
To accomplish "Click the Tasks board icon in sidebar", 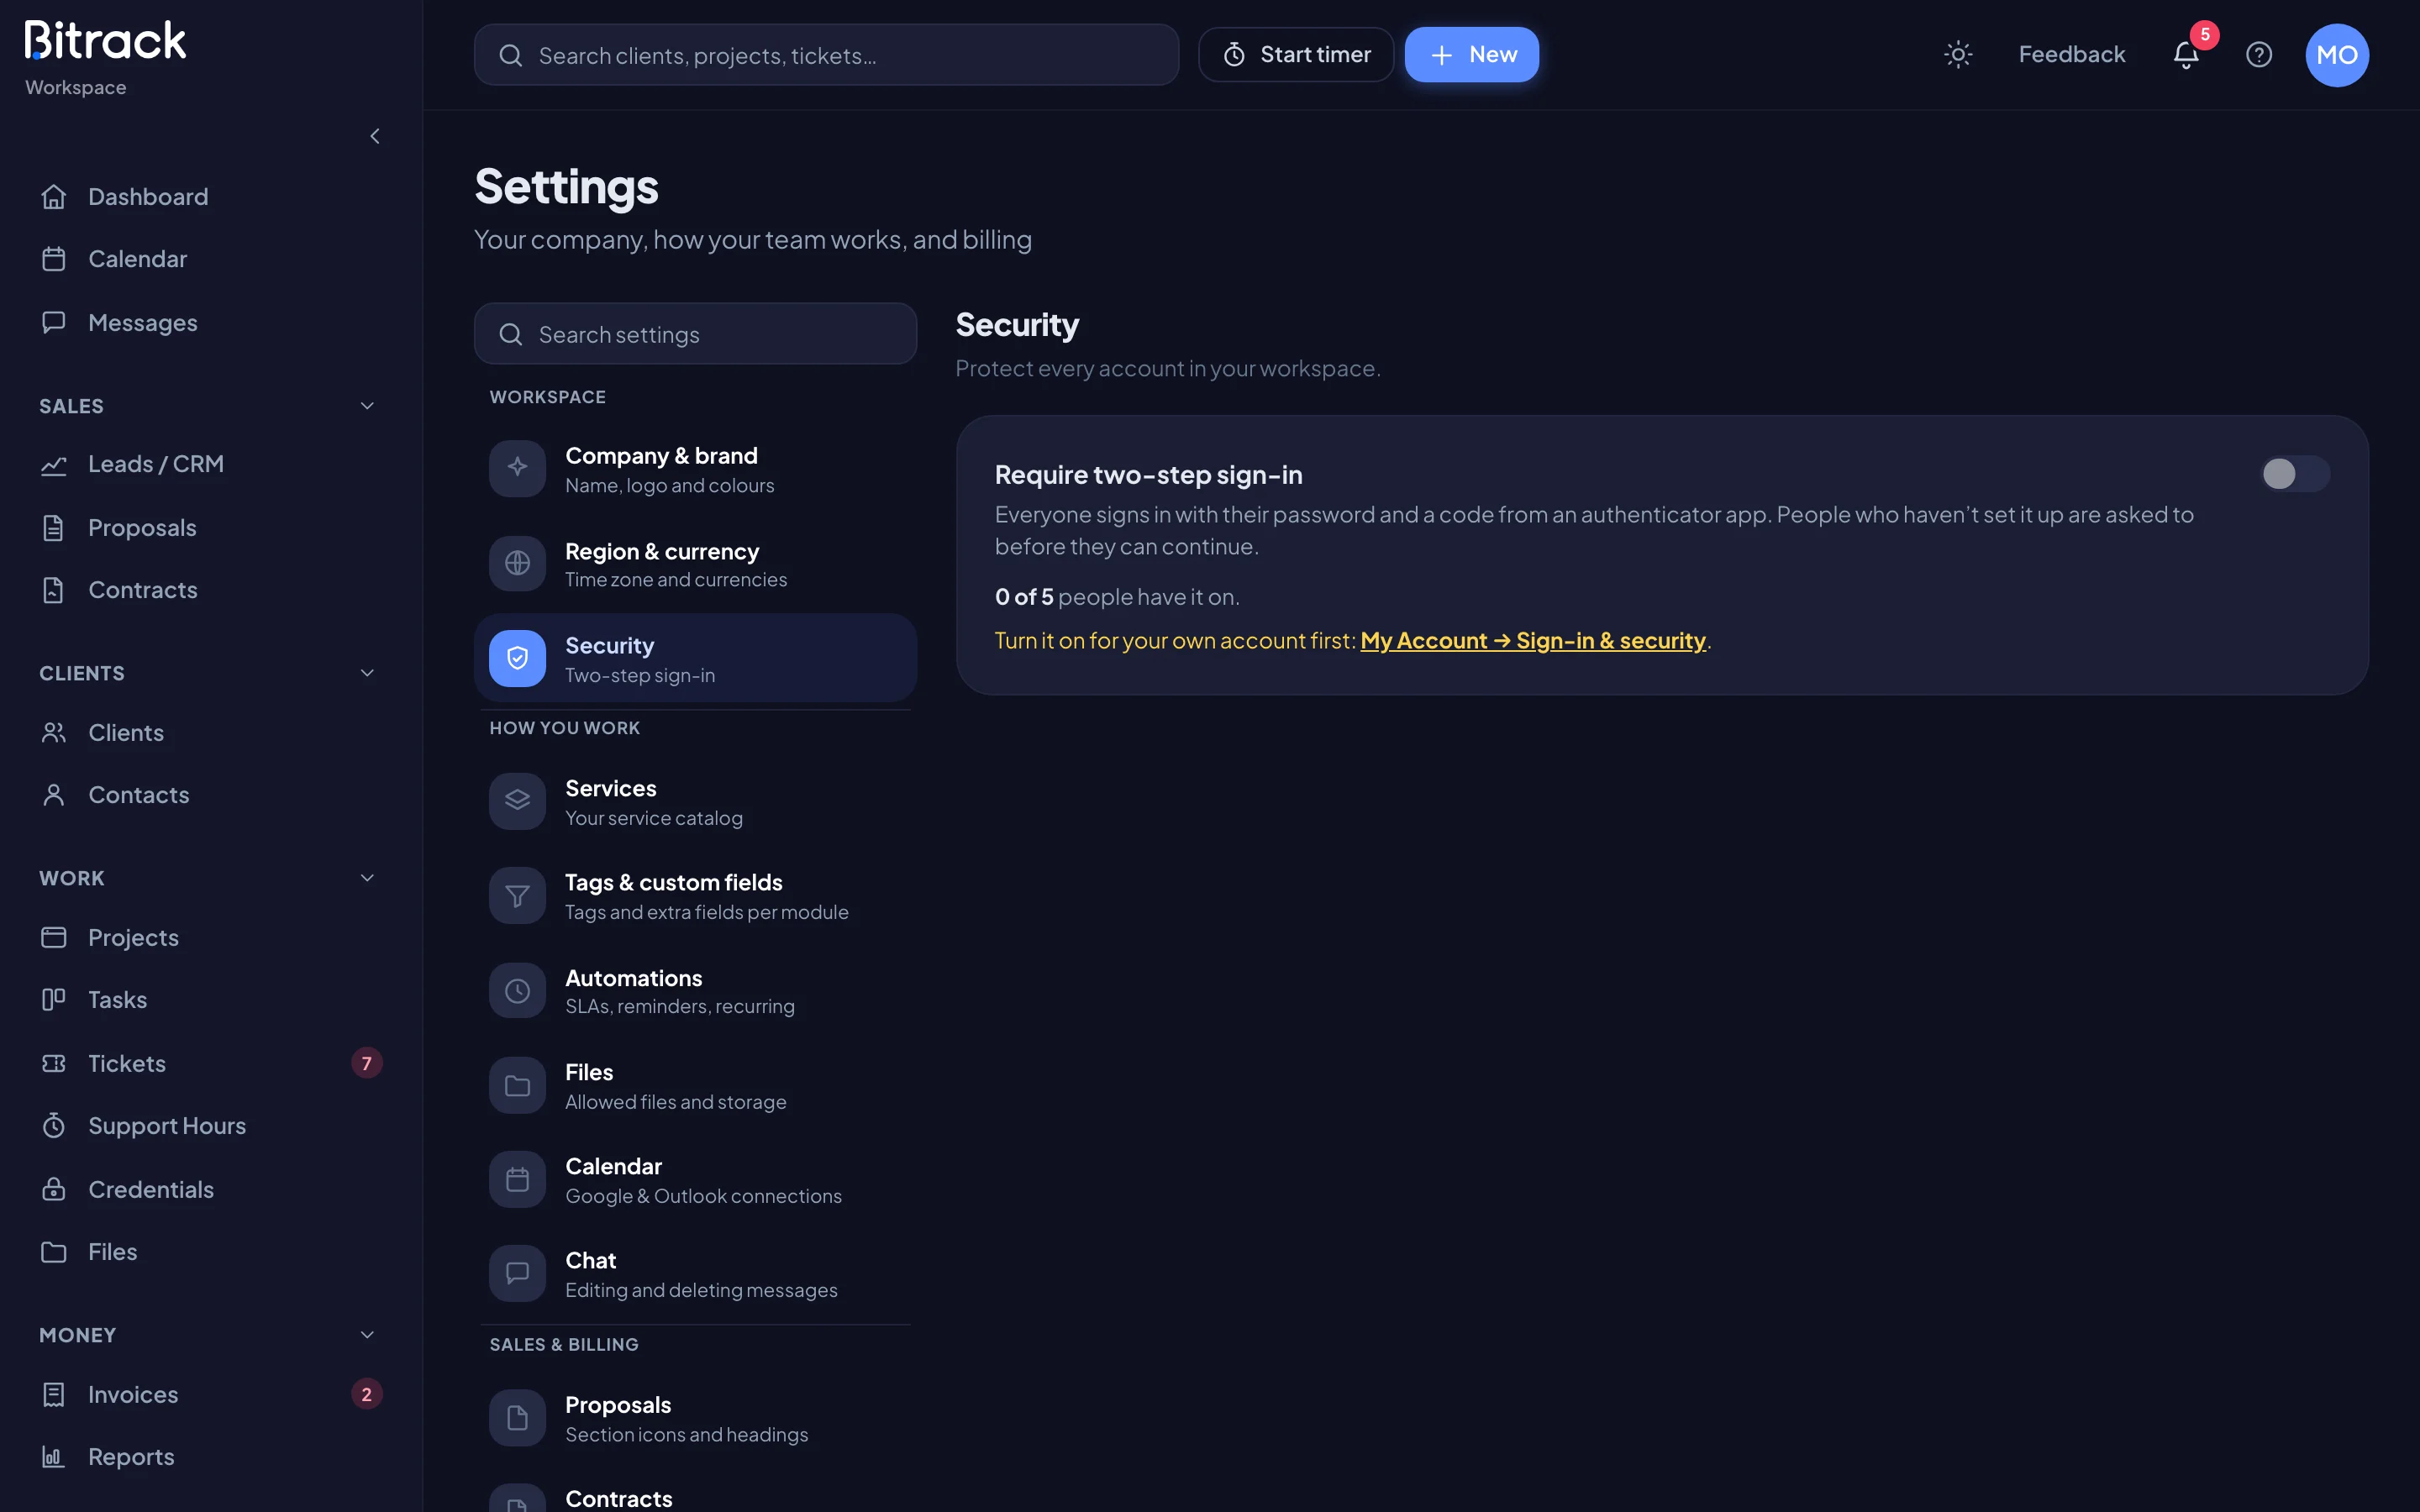I will tap(54, 1000).
